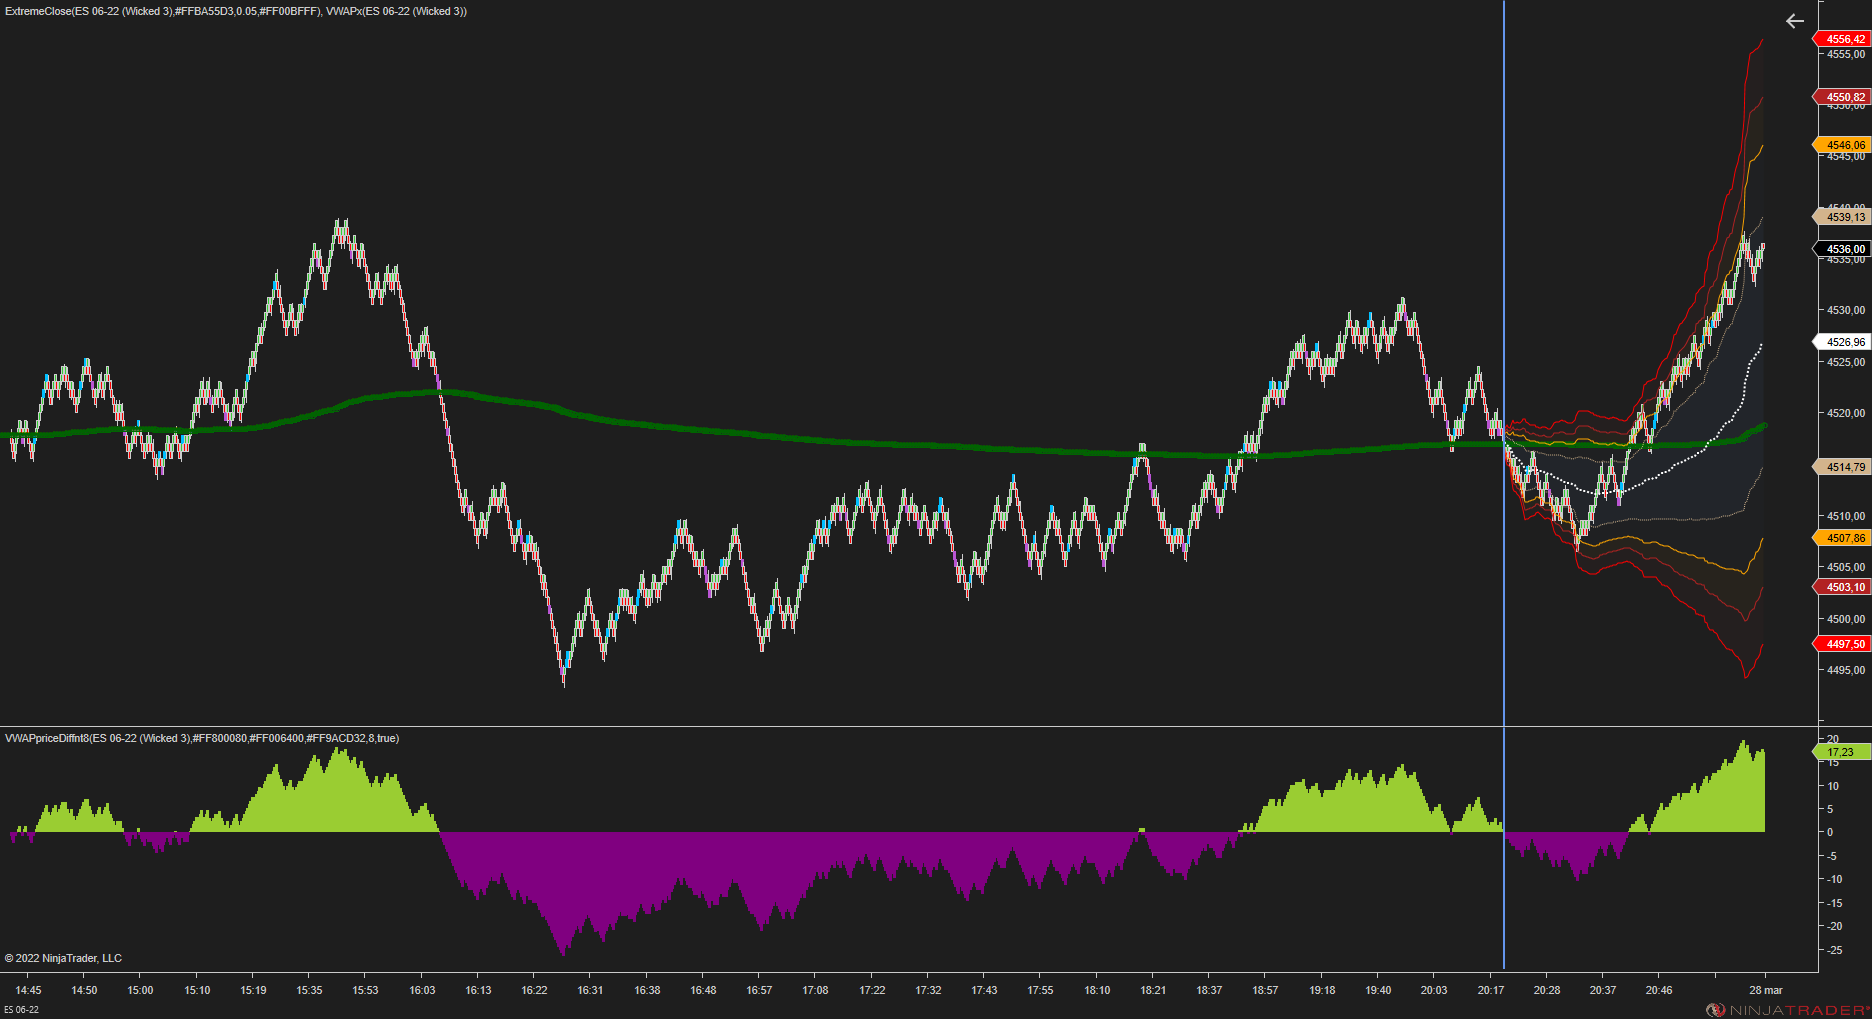Viewport: 1872px width, 1019px height.
Task: Click the red 4497,50 price marker
Action: (1843, 644)
